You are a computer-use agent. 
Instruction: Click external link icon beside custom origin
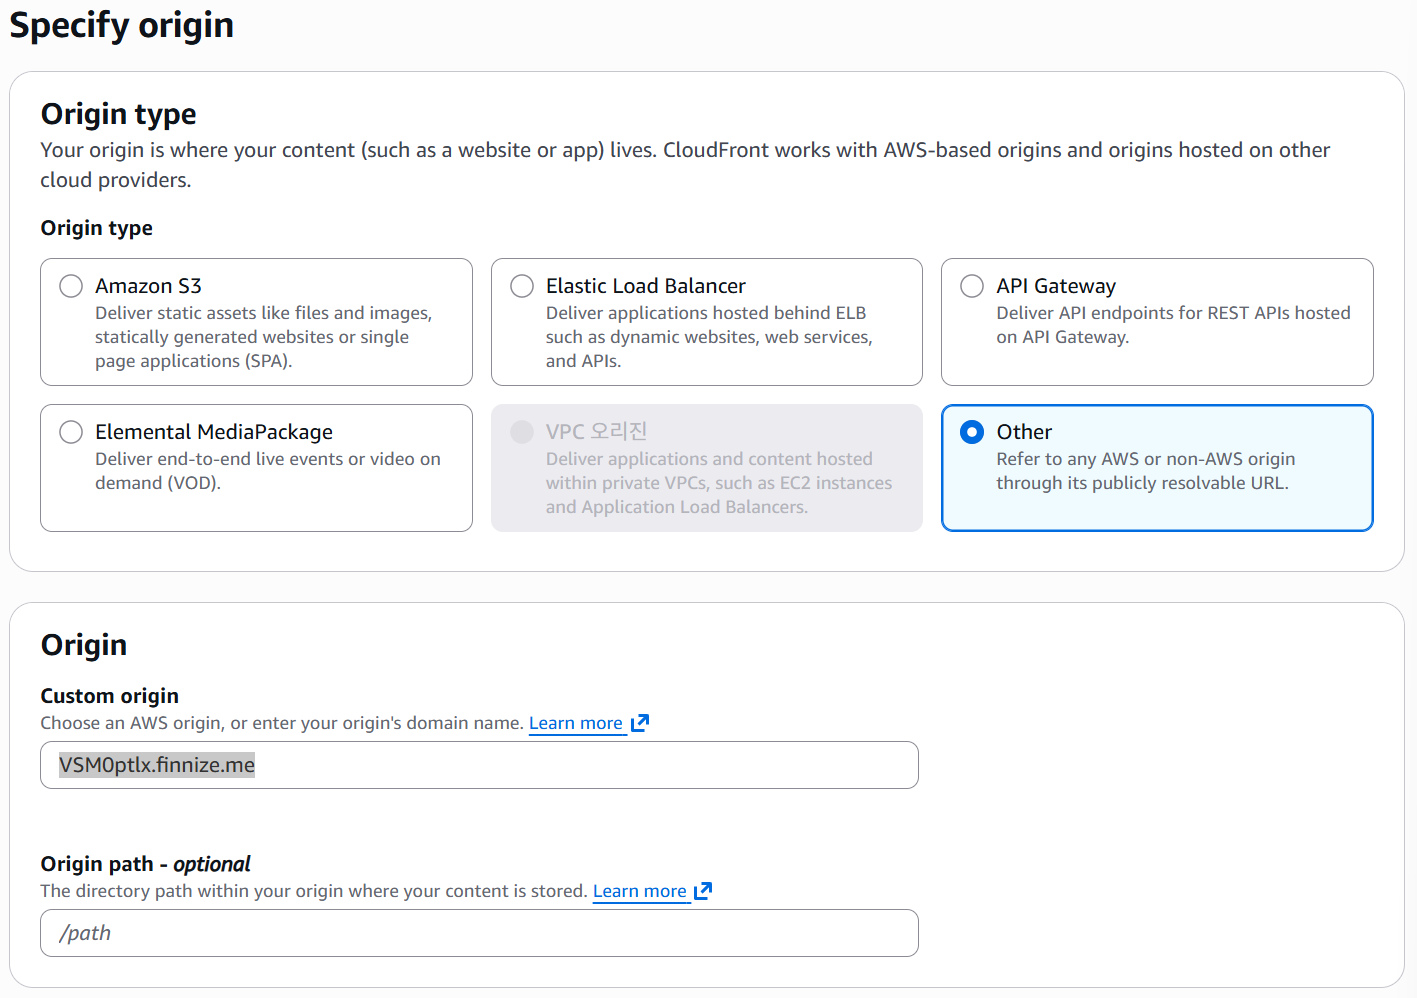tap(640, 723)
